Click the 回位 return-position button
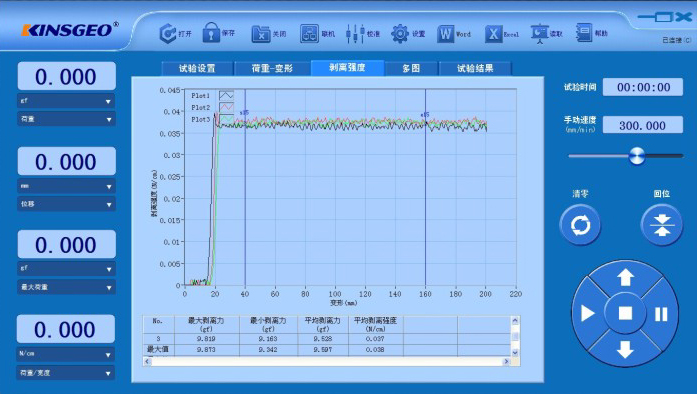Viewport: 697px width, 394px height. click(x=661, y=225)
